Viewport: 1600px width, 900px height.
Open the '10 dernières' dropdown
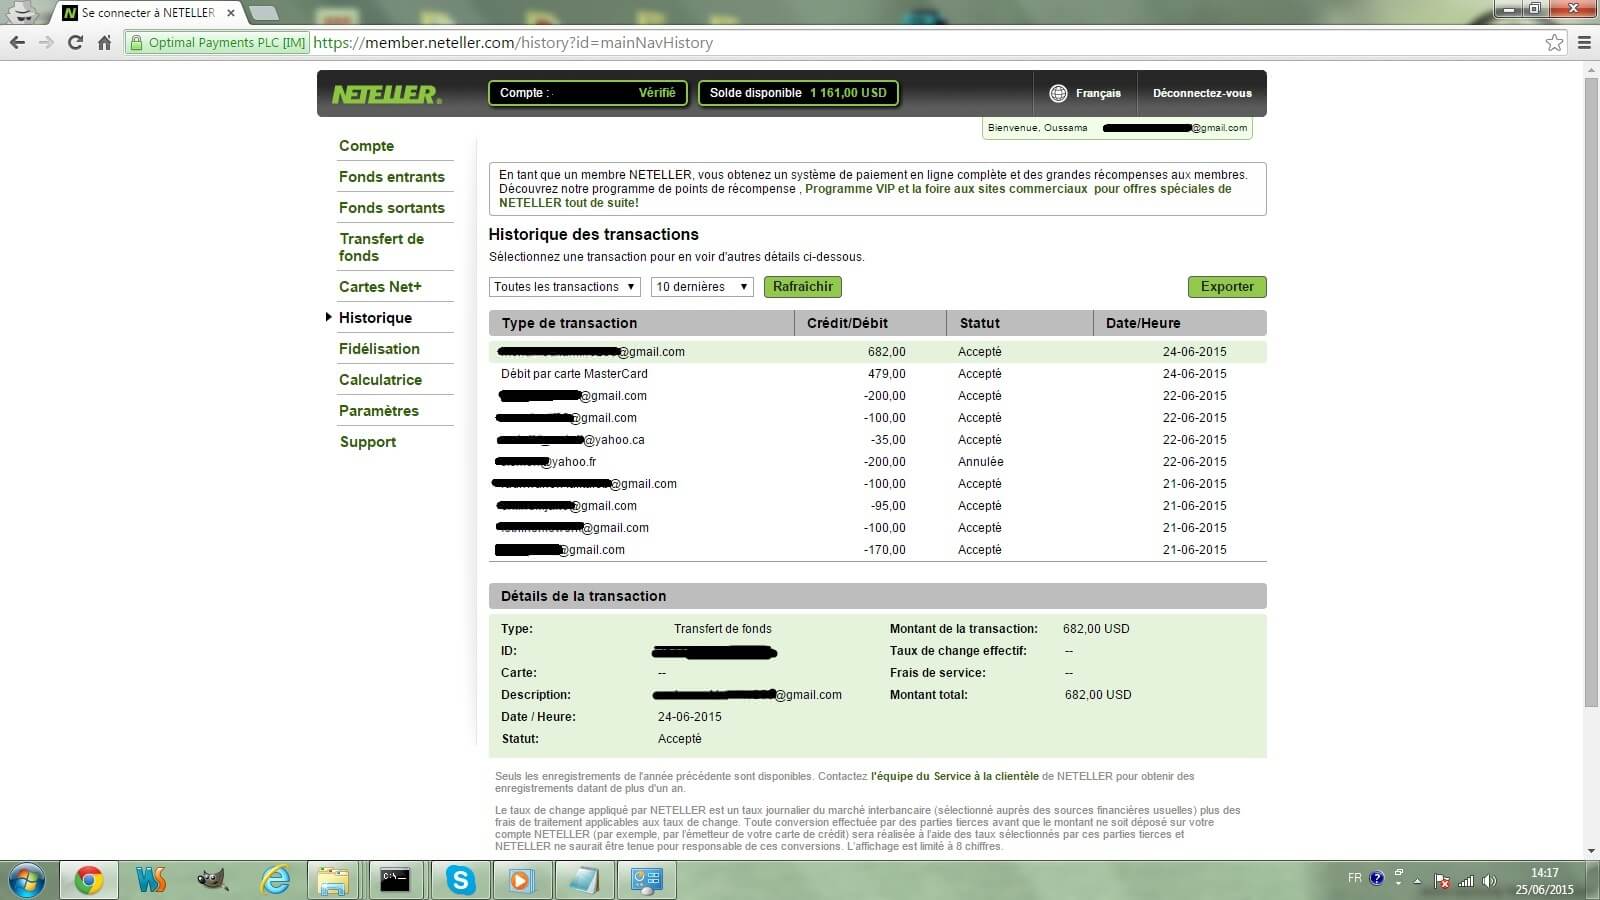point(702,287)
